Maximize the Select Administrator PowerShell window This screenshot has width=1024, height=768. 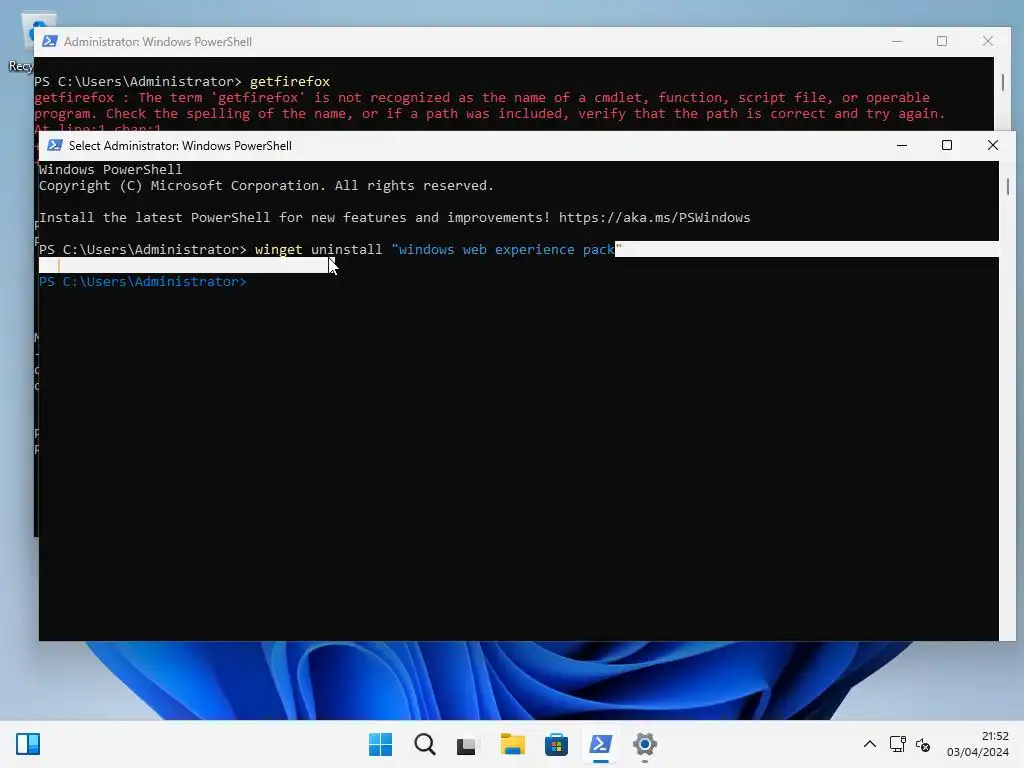tap(947, 145)
